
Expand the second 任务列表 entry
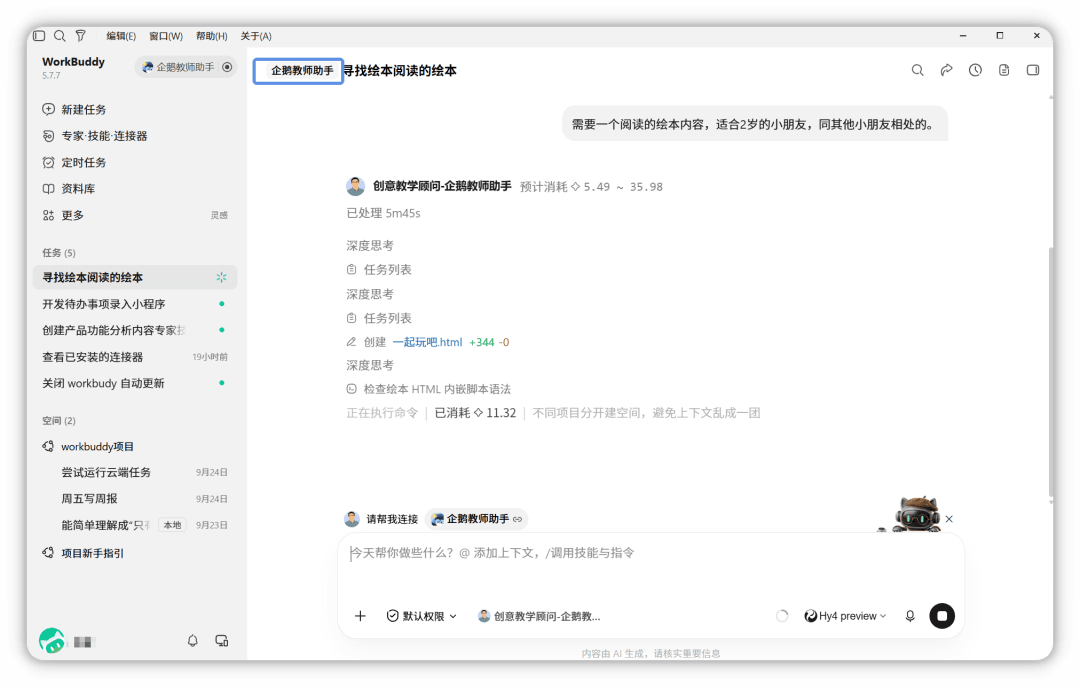pos(380,318)
